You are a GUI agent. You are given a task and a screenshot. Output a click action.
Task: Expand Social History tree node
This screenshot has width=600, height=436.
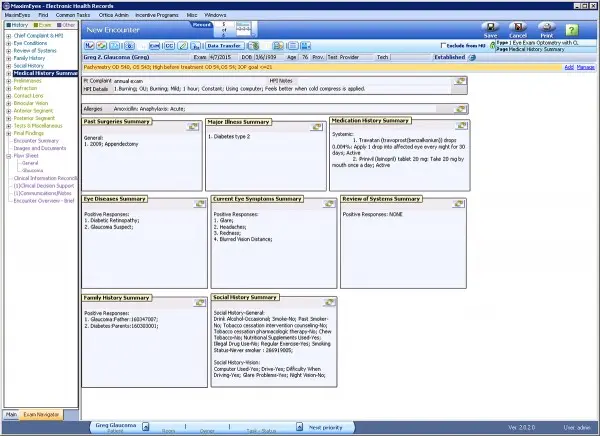pyautogui.click(x=8, y=66)
